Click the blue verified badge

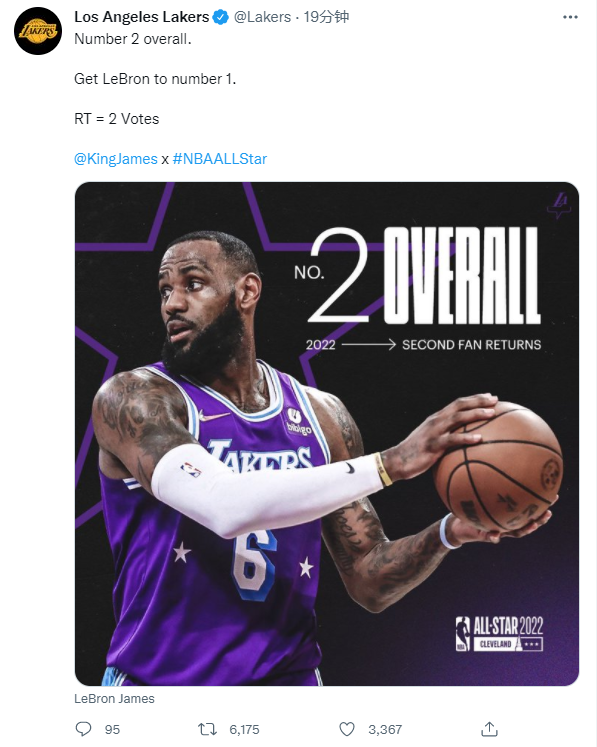220,17
